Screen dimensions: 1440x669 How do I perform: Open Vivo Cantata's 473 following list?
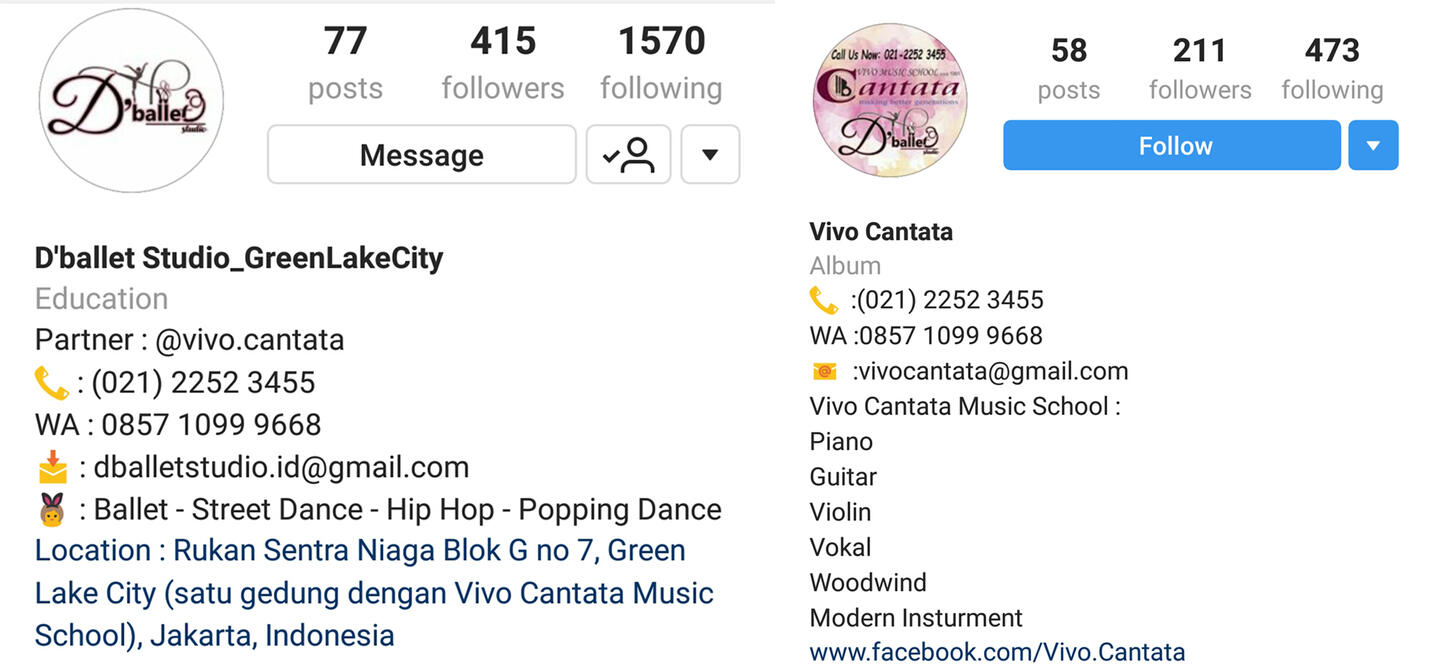tap(1332, 69)
